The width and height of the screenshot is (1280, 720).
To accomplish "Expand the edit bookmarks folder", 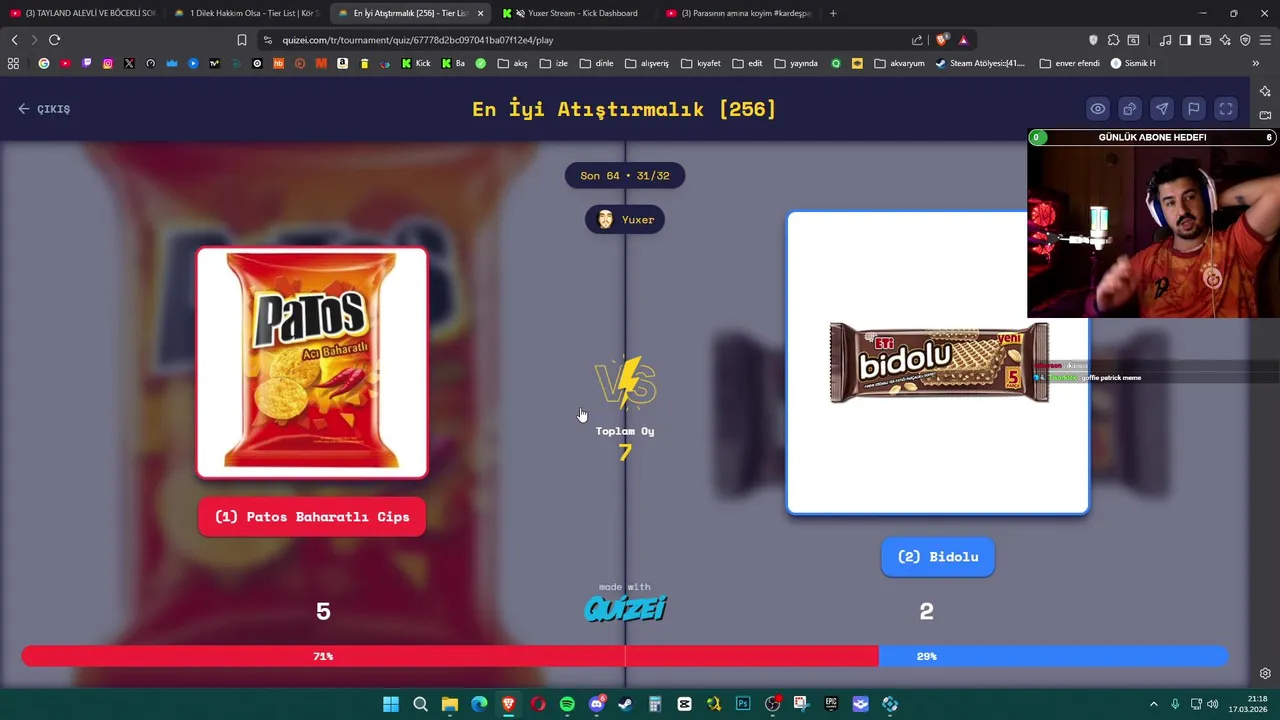I will [x=747, y=63].
